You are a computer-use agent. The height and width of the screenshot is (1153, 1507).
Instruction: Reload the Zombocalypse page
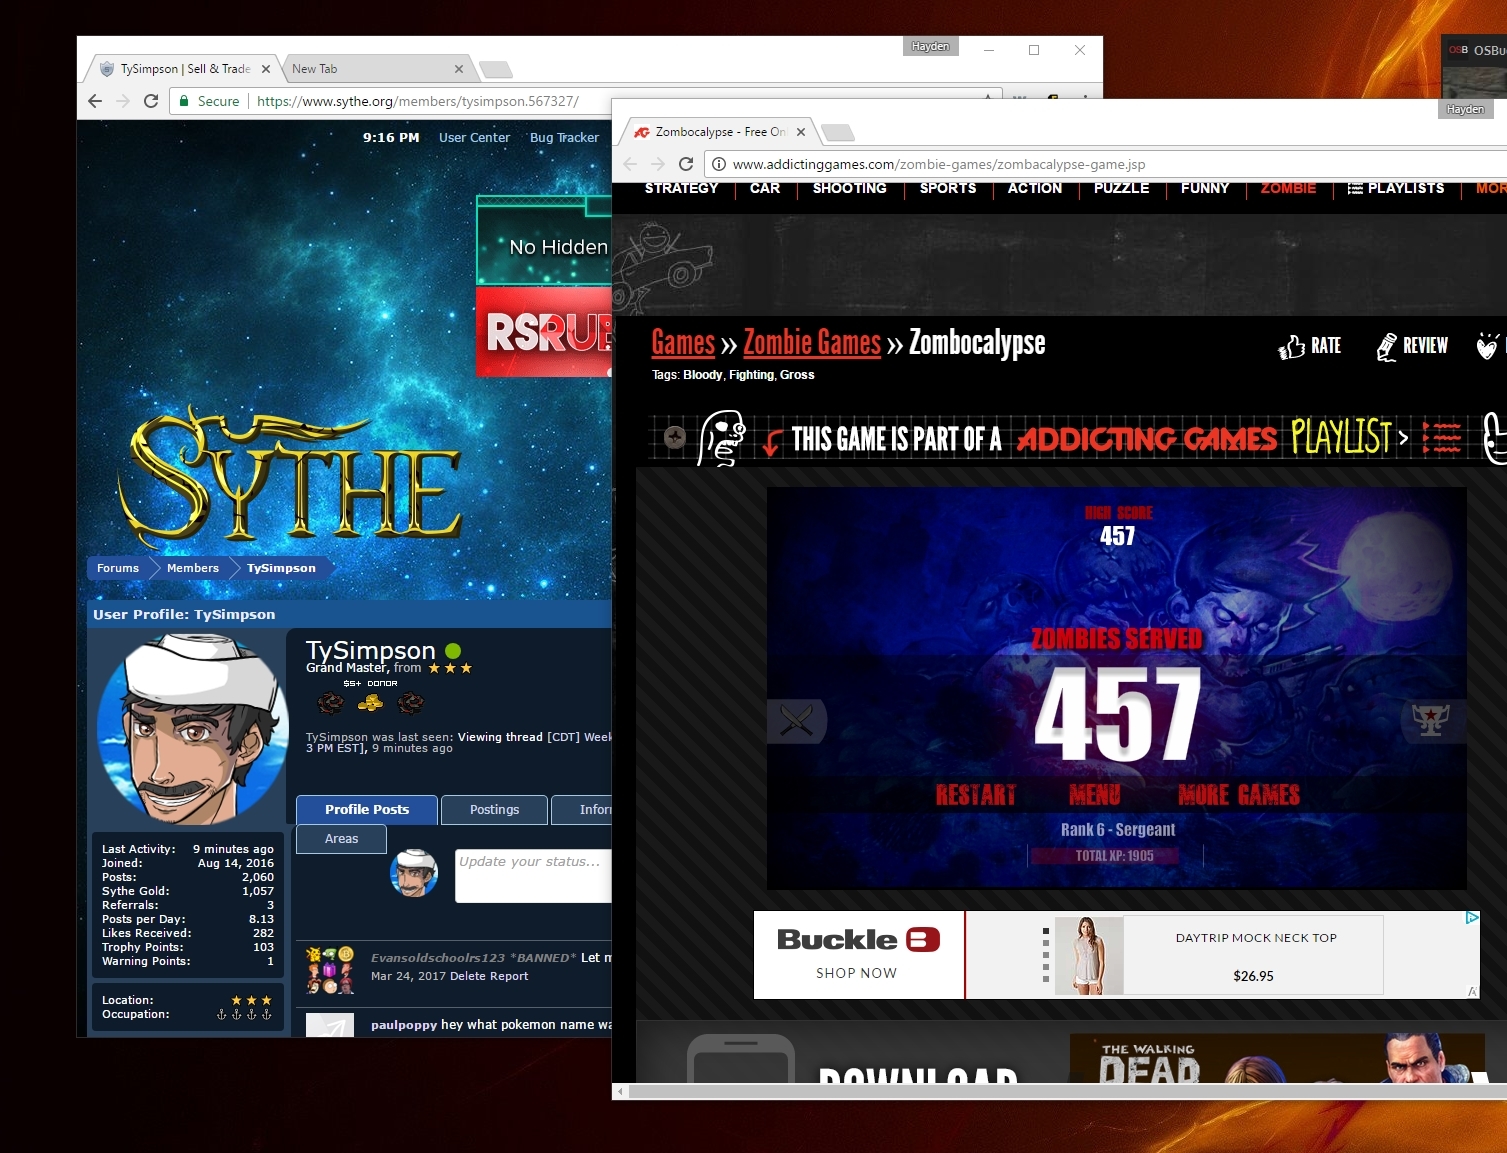coord(686,164)
